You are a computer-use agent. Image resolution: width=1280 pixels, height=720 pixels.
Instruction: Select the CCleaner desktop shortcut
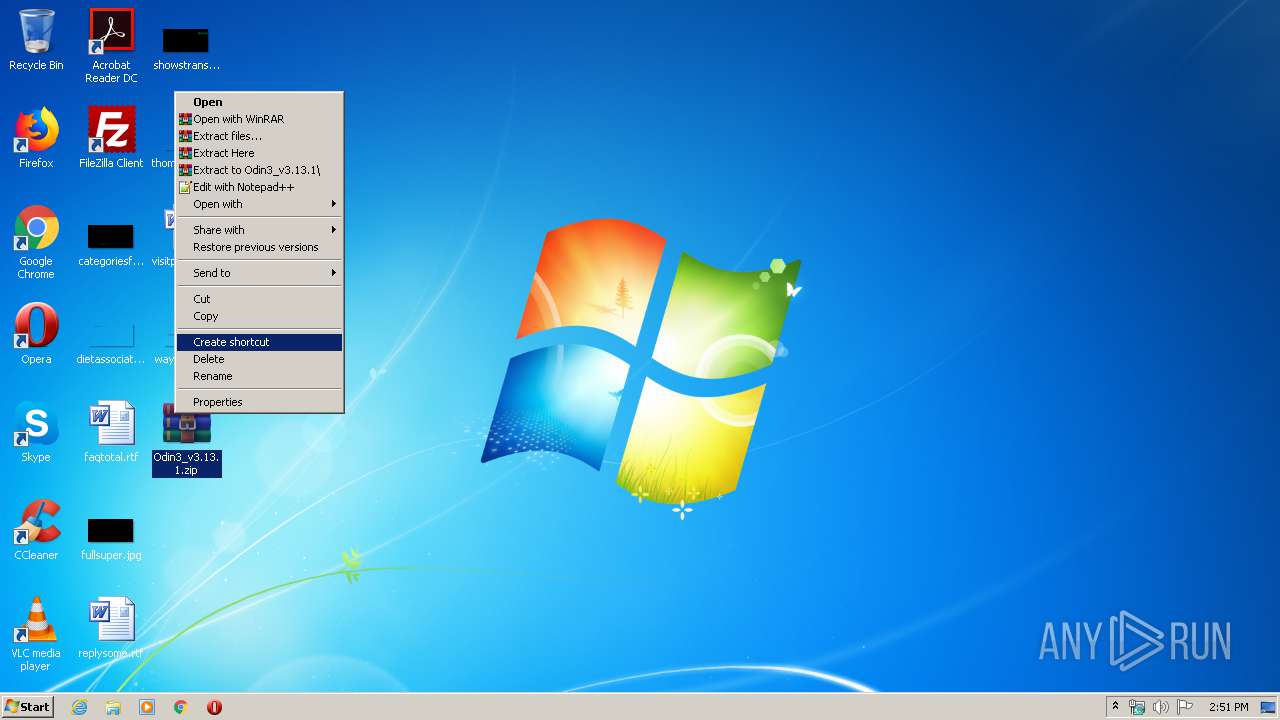click(36, 530)
